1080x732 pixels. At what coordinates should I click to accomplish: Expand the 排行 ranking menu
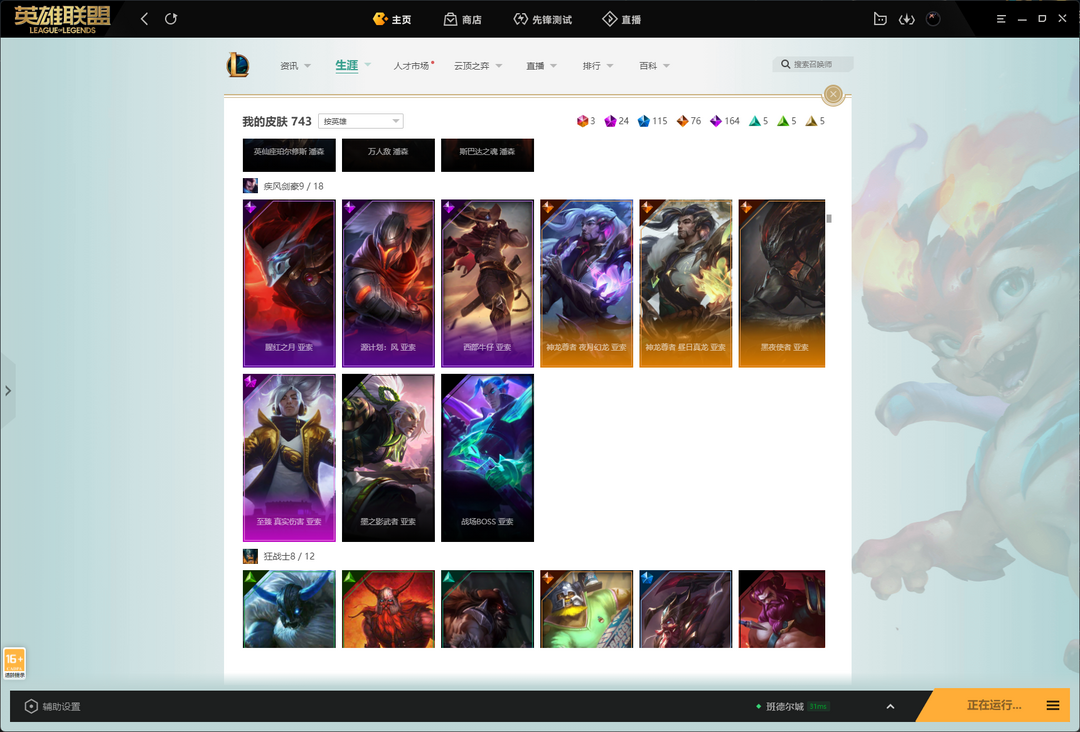point(598,66)
